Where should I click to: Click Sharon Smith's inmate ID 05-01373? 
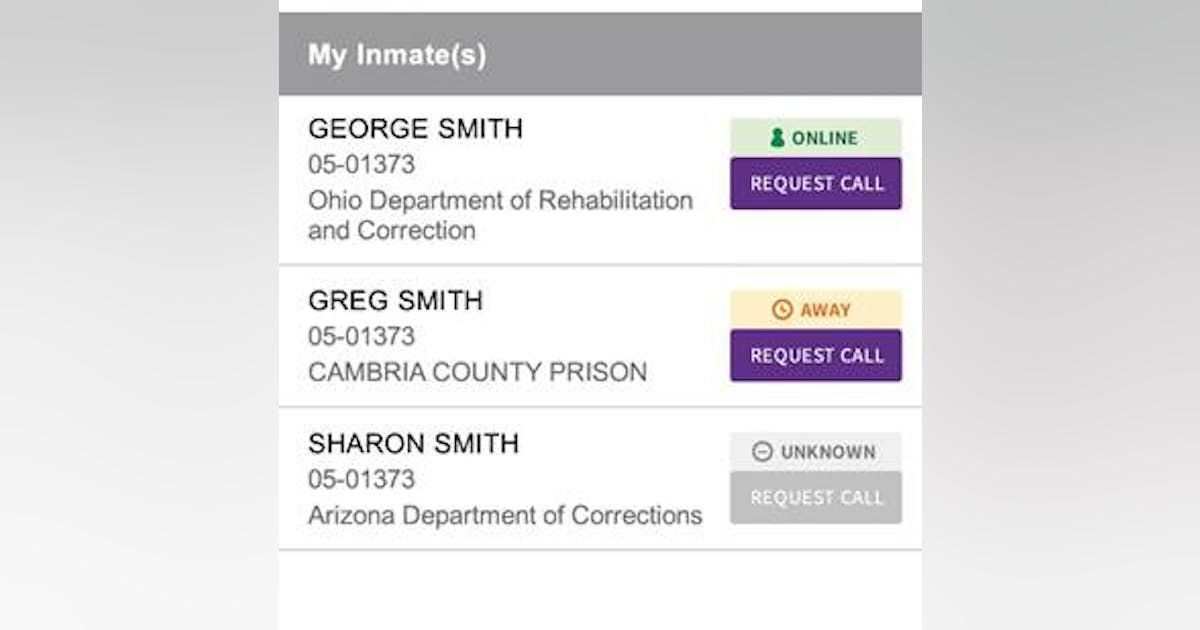(361, 480)
